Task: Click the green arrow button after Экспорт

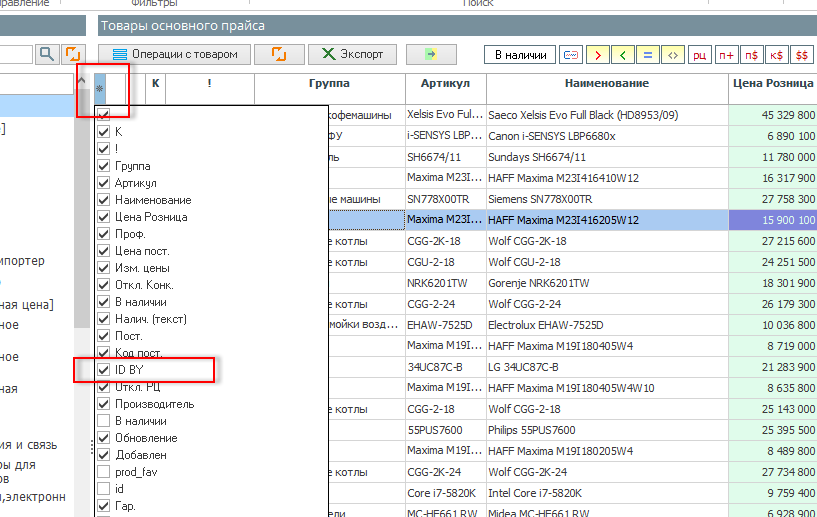Action: (431, 54)
